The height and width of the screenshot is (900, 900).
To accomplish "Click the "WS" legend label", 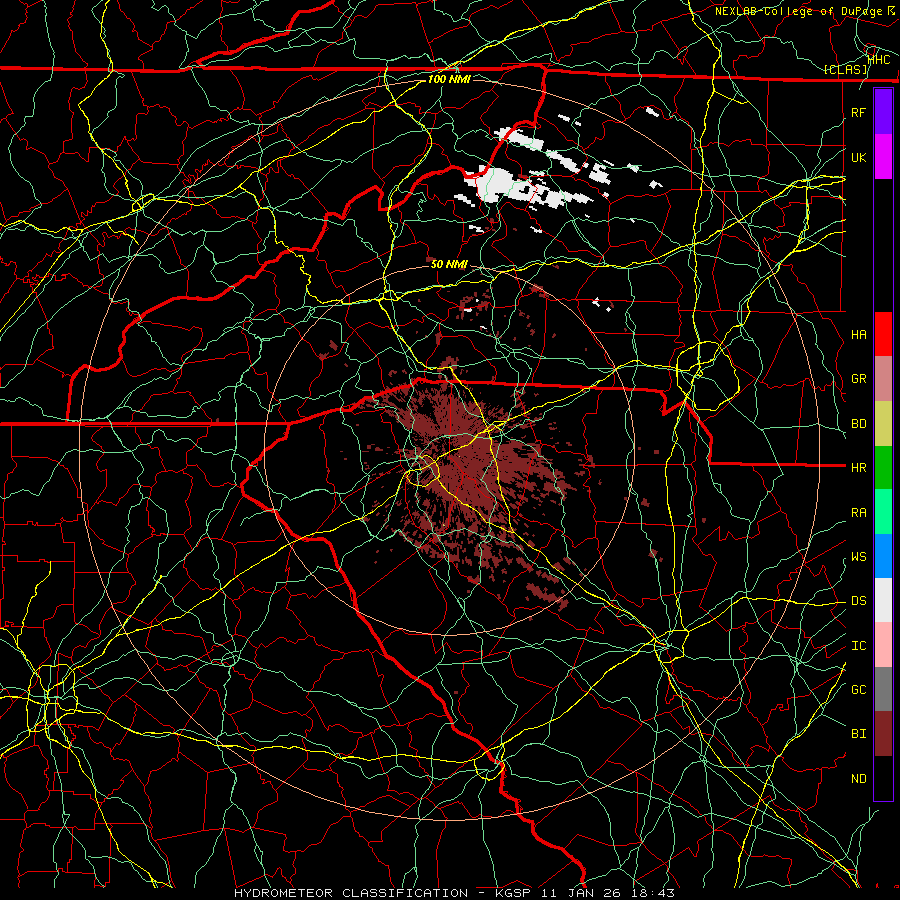I will coord(858,557).
